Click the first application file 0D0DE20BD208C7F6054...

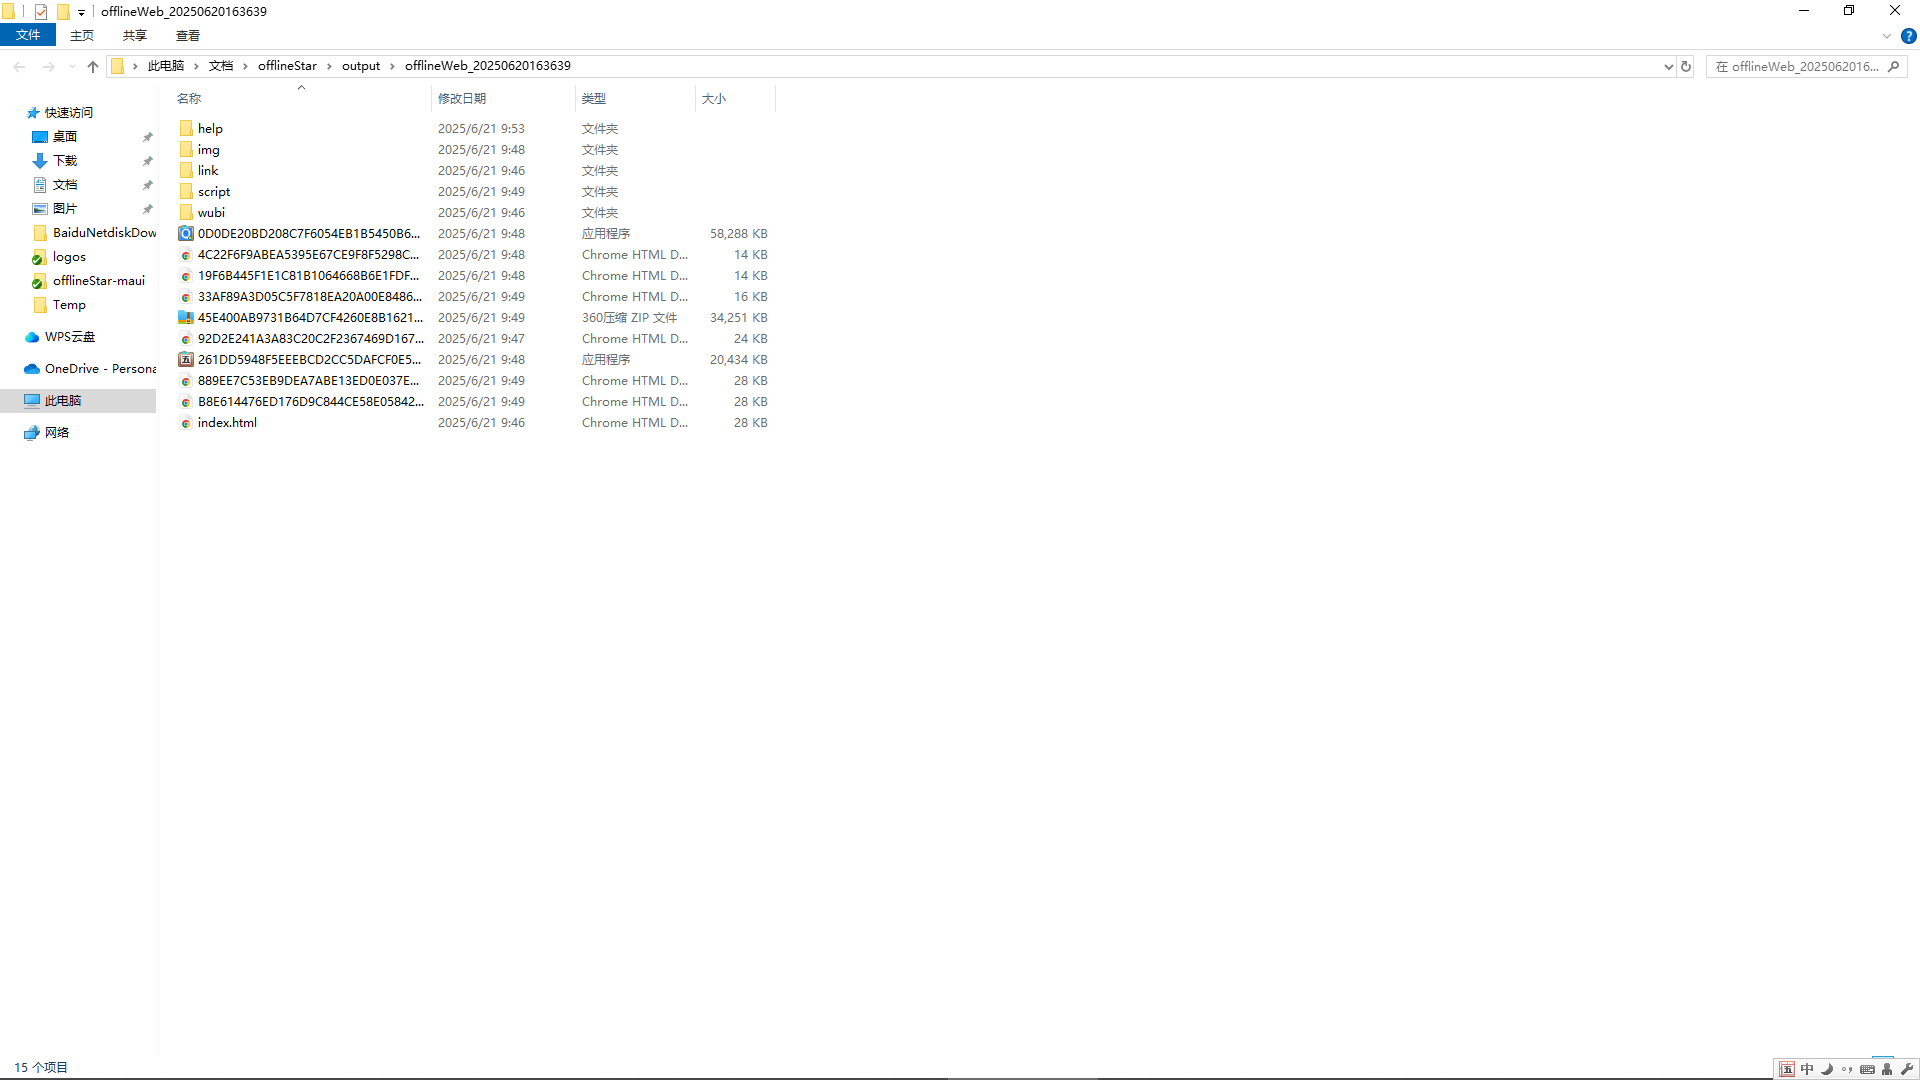pyautogui.click(x=308, y=234)
